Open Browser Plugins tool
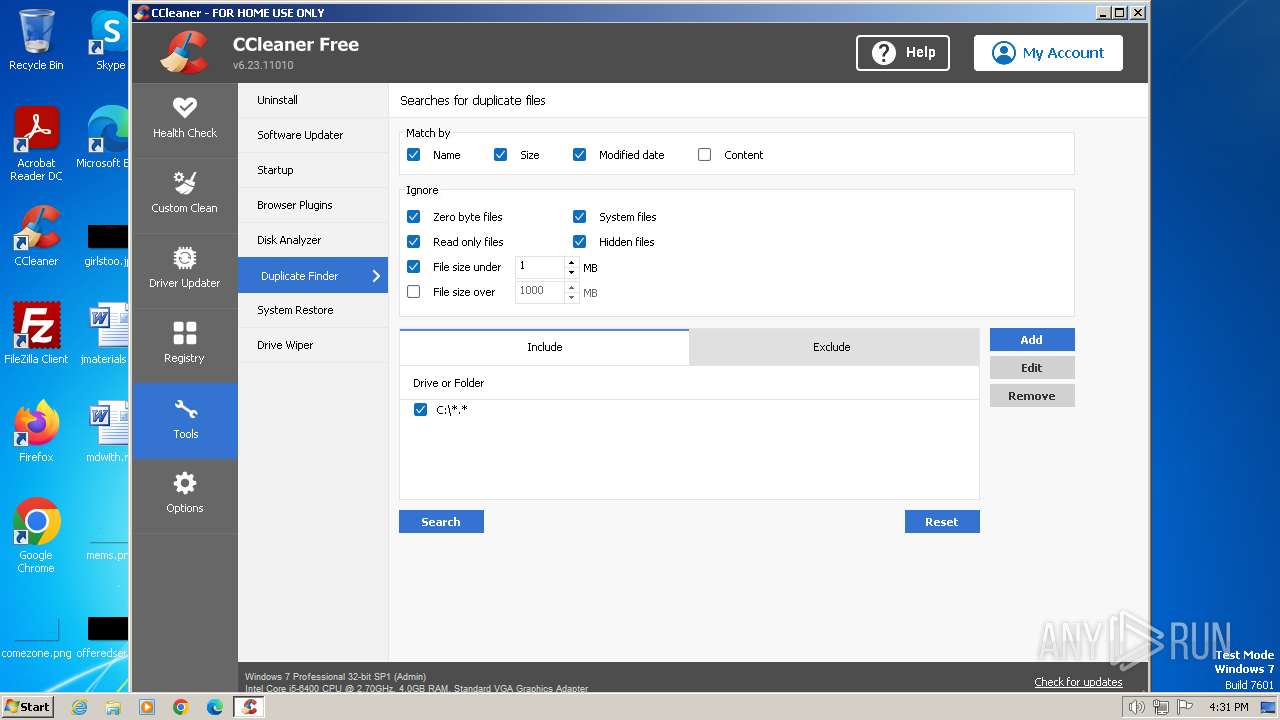1280x720 pixels. (313, 205)
